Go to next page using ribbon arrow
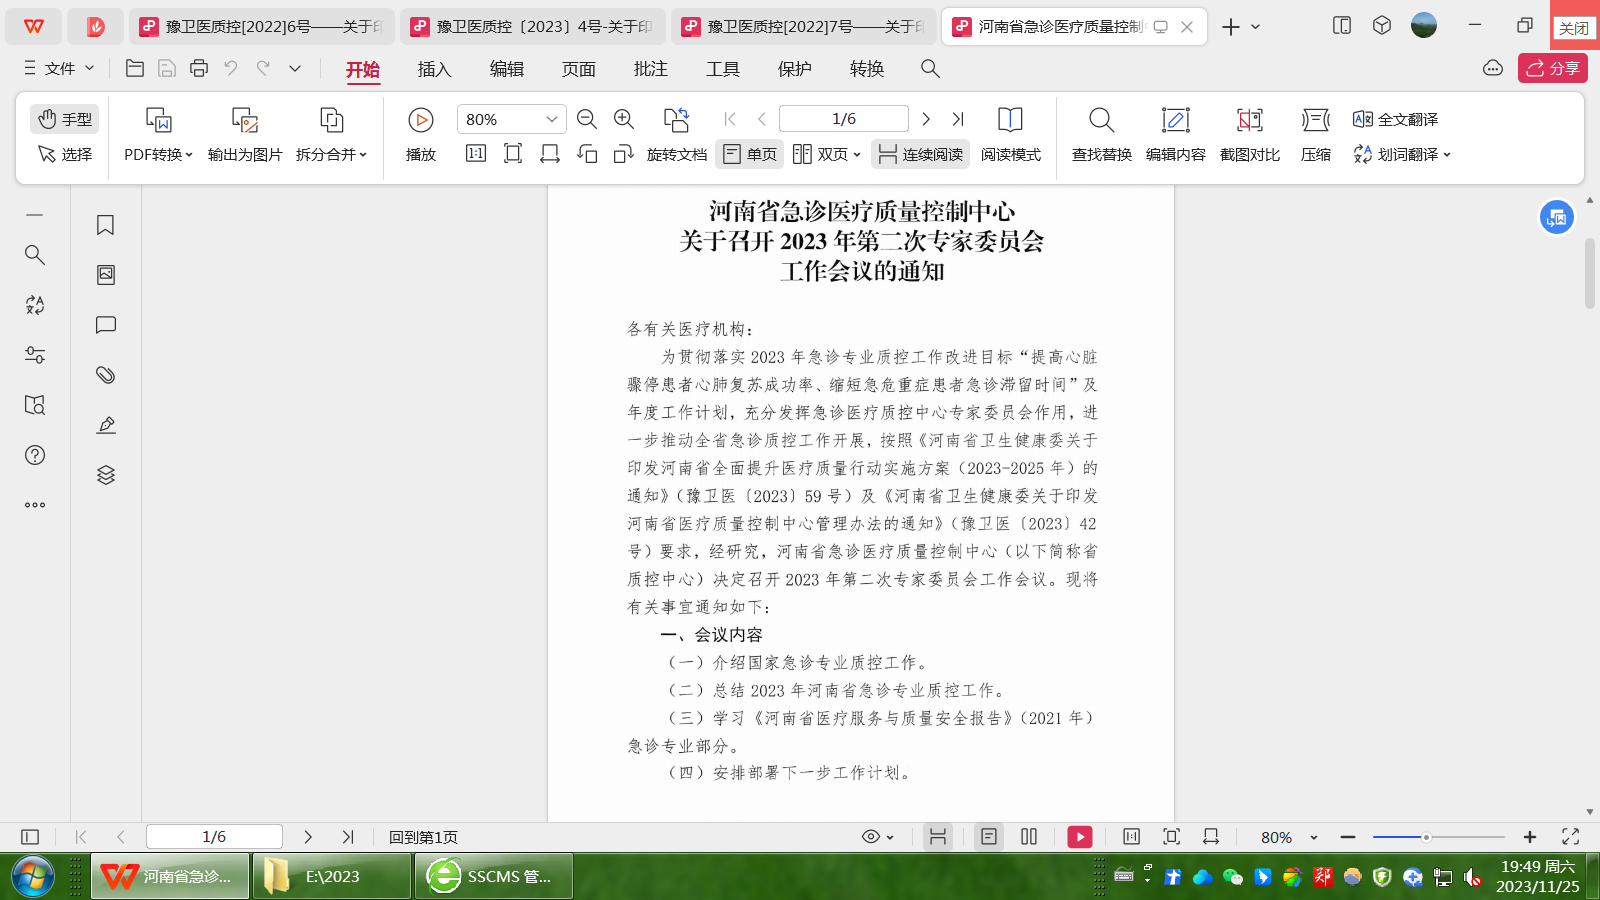The width and height of the screenshot is (1600, 900). [926, 119]
